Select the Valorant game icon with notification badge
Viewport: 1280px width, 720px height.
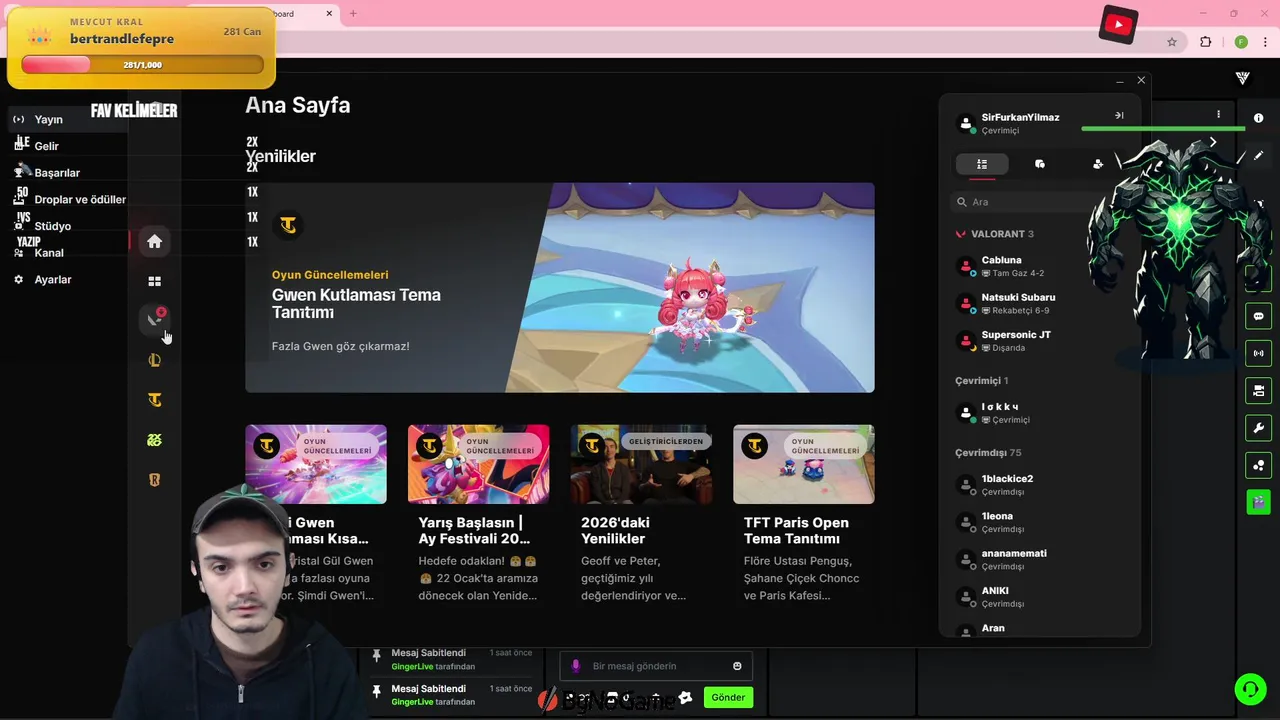154,319
